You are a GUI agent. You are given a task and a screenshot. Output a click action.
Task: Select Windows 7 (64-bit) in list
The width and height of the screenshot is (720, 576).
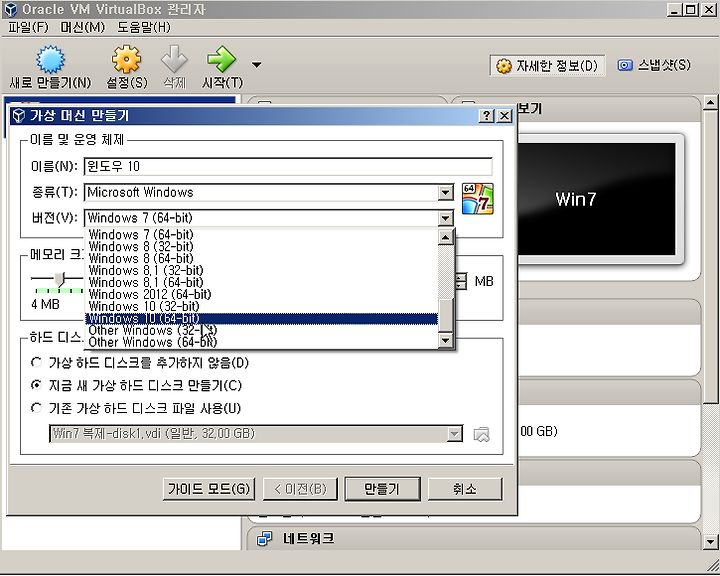(262, 235)
